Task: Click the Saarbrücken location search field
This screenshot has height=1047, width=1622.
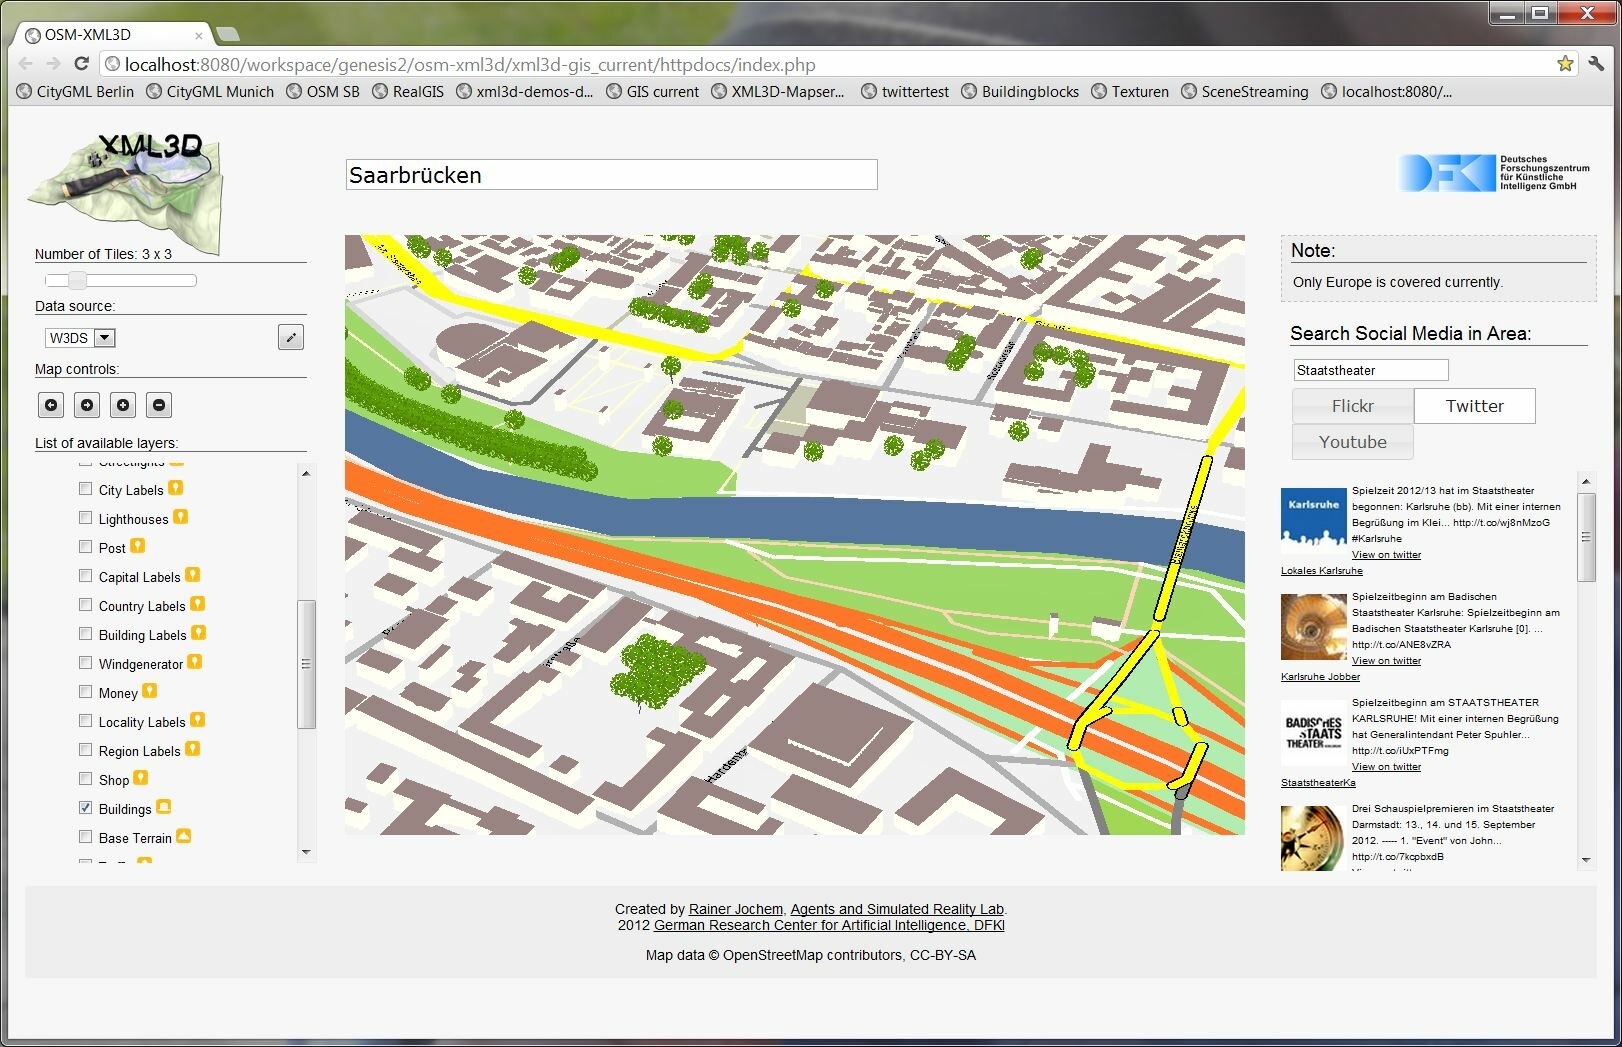Action: coord(611,175)
